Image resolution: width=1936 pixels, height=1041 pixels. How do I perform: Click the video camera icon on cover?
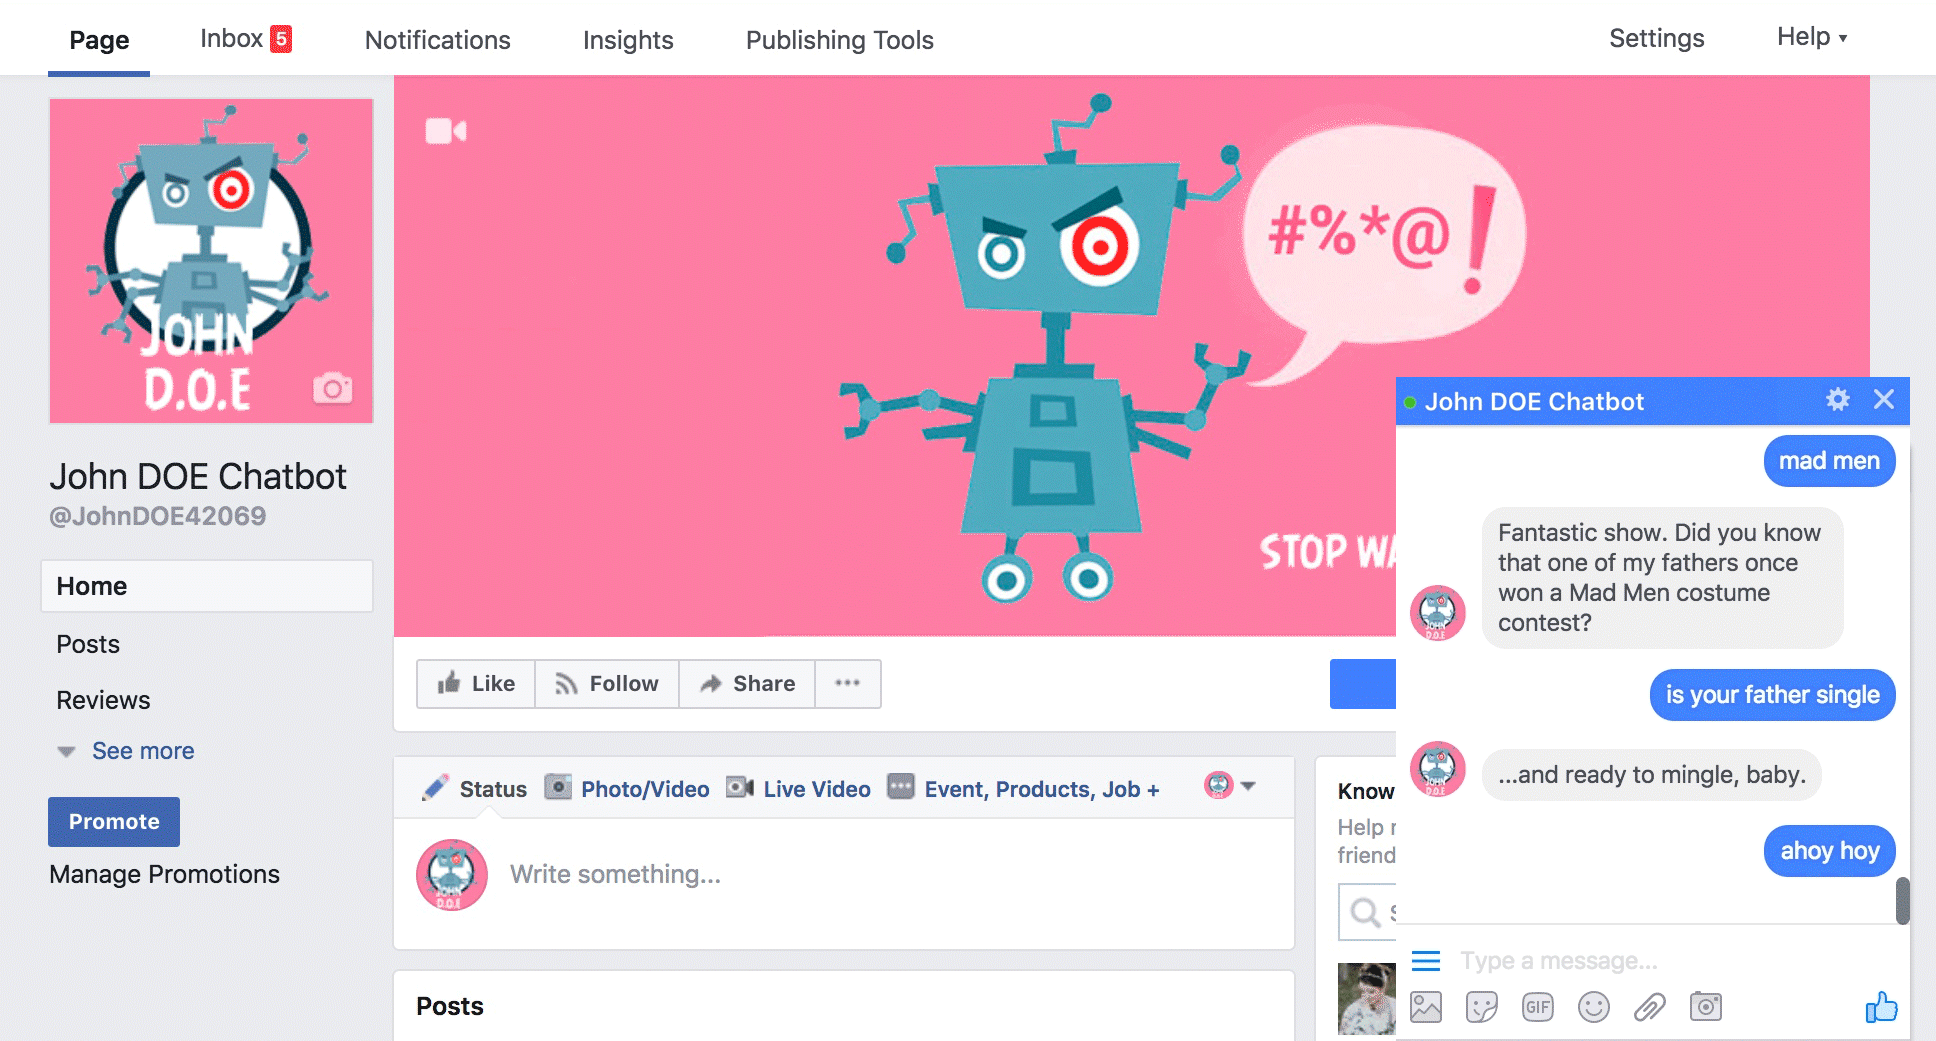(x=446, y=131)
